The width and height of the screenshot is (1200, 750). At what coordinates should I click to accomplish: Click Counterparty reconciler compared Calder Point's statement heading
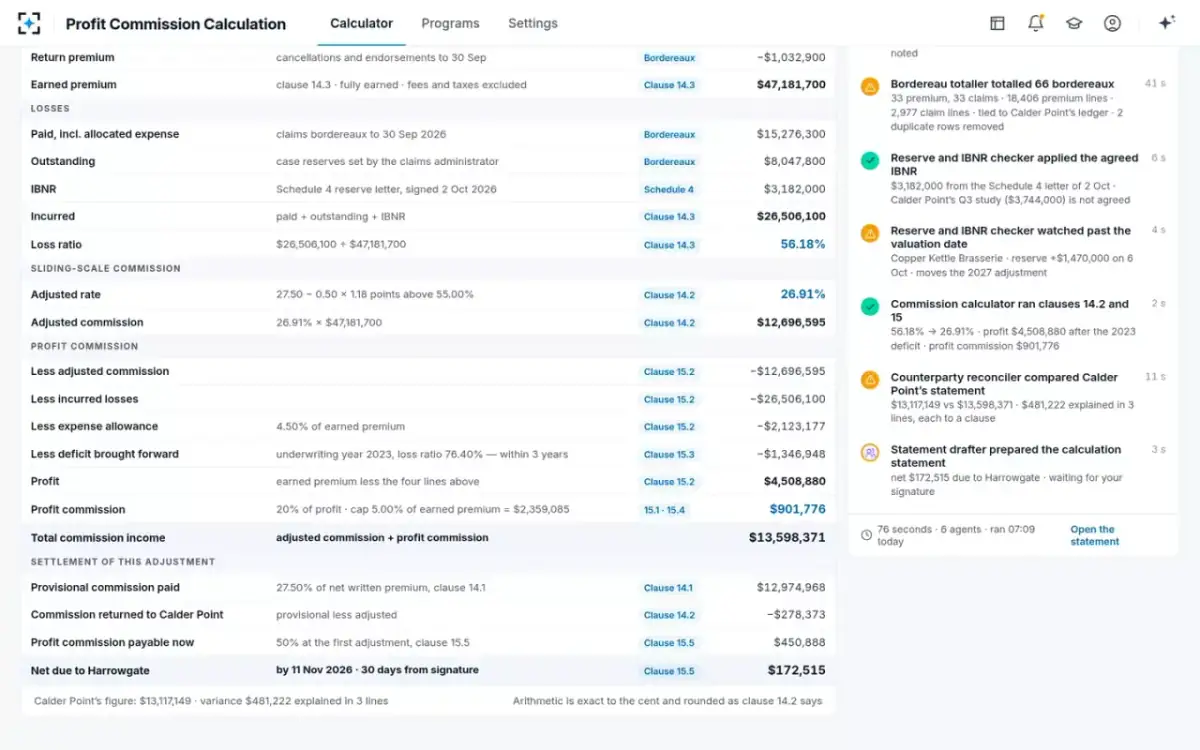pos(1004,384)
